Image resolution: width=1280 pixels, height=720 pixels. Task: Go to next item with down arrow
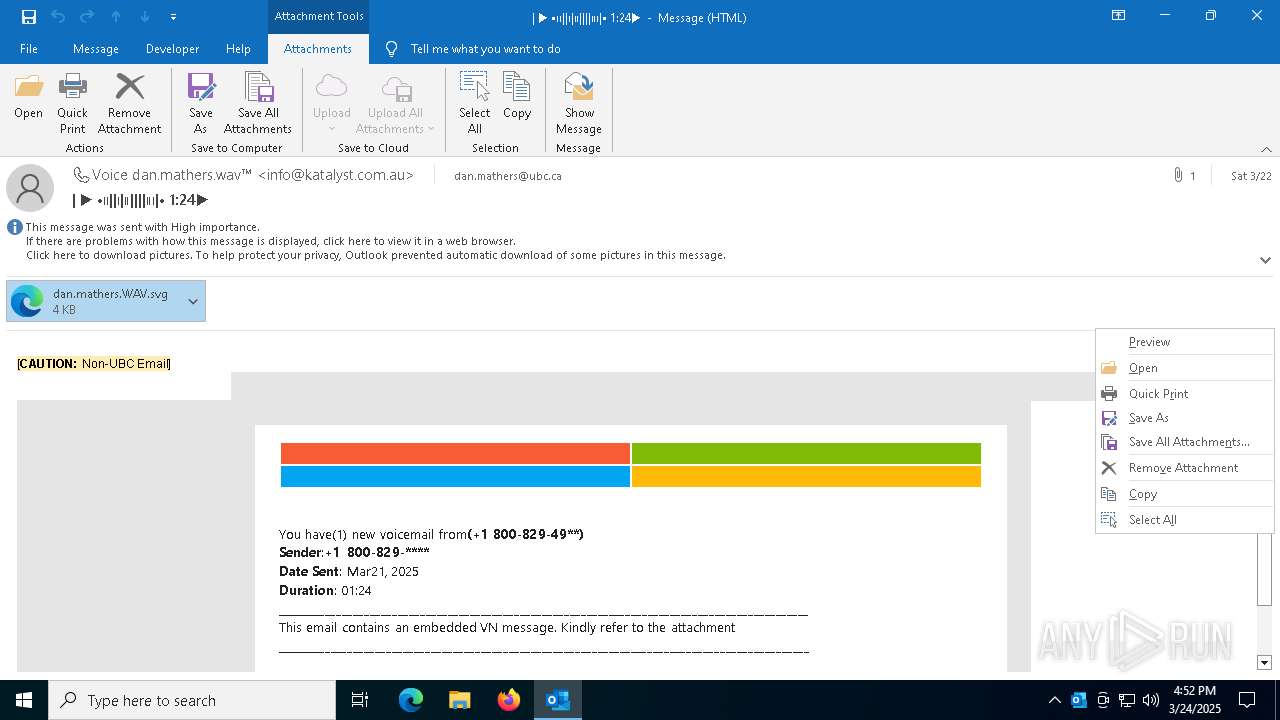pos(145,16)
